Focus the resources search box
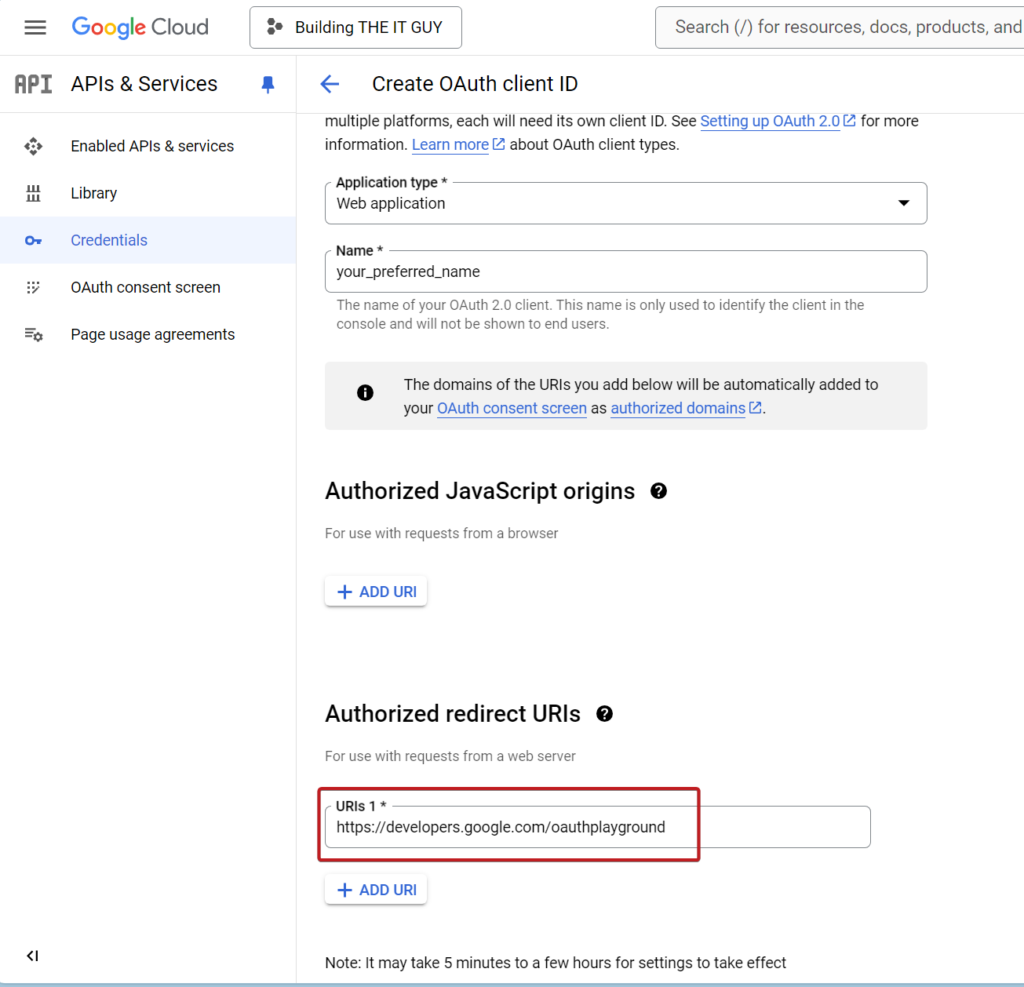 point(842,27)
